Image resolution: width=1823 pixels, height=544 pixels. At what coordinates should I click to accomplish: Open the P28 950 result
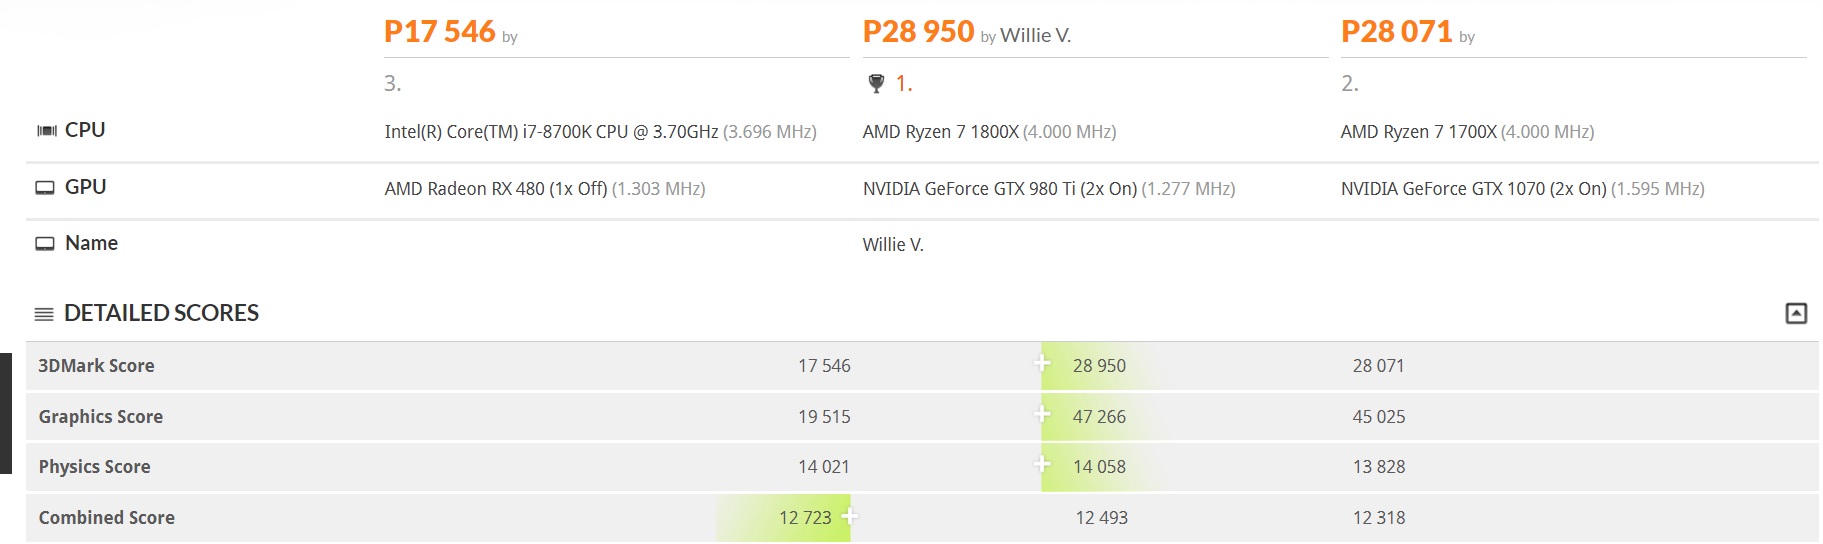[x=918, y=32]
